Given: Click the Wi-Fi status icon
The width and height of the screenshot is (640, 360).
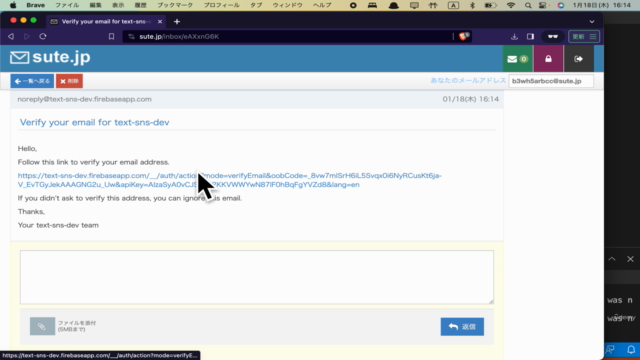Looking at the screenshot, I should (x=511, y=5).
